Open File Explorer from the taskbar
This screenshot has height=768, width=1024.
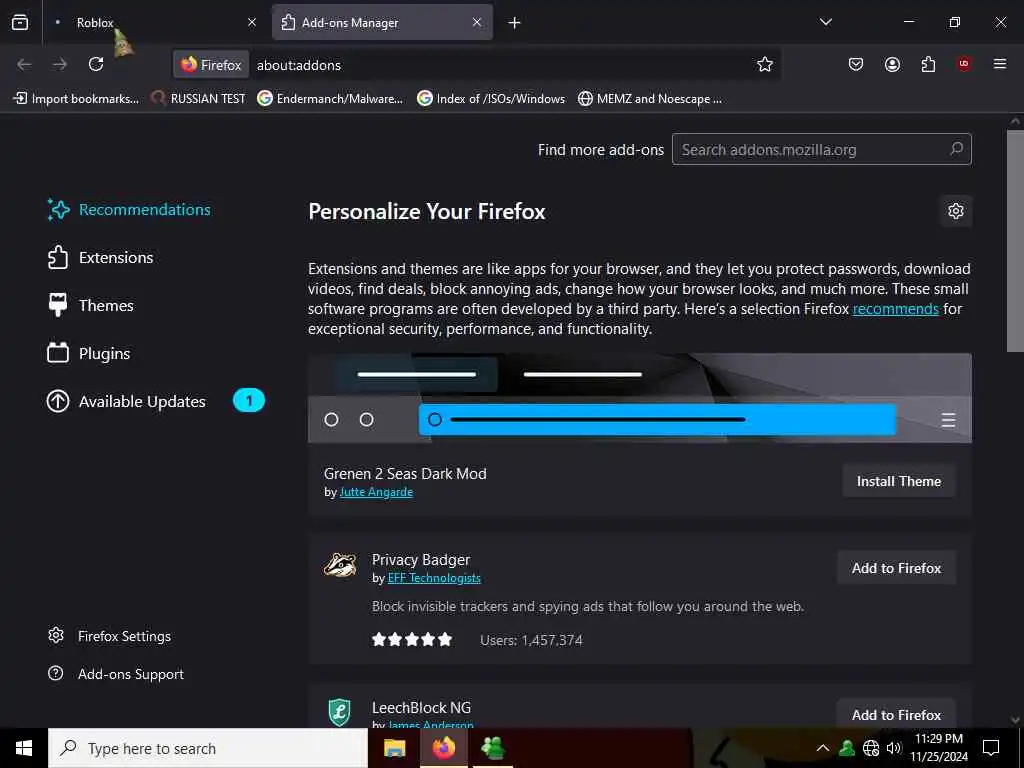coord(394,748)
